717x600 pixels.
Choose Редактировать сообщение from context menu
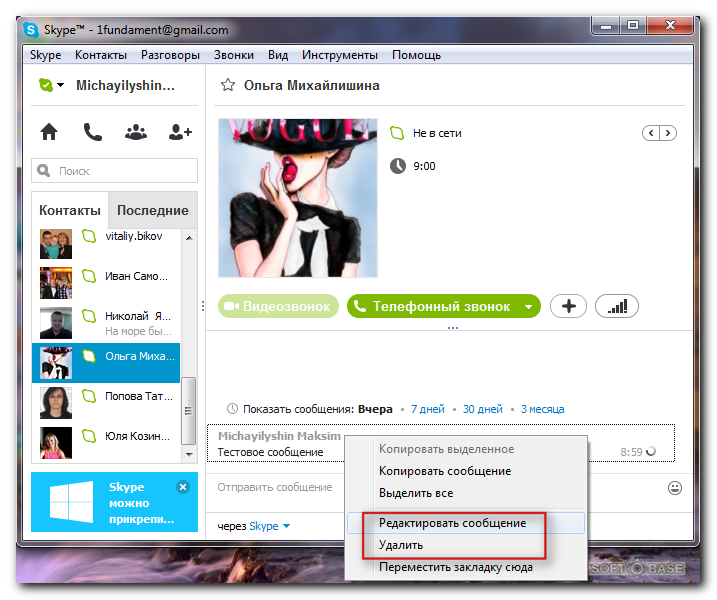(452, 523)
